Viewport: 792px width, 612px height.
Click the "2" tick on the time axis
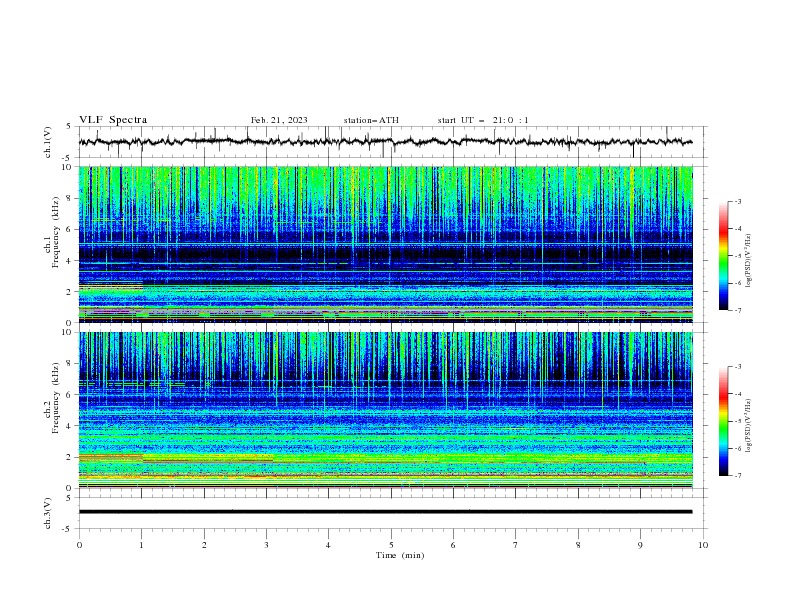pos(204,545)
